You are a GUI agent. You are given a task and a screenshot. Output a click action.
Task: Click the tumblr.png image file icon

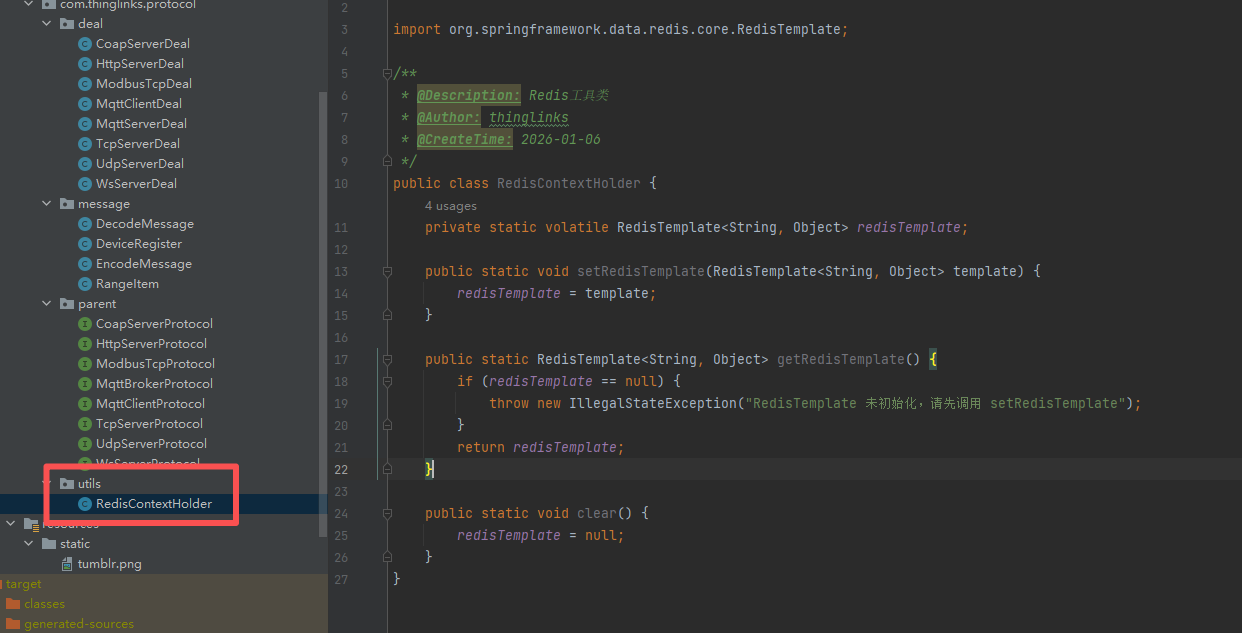67,564
